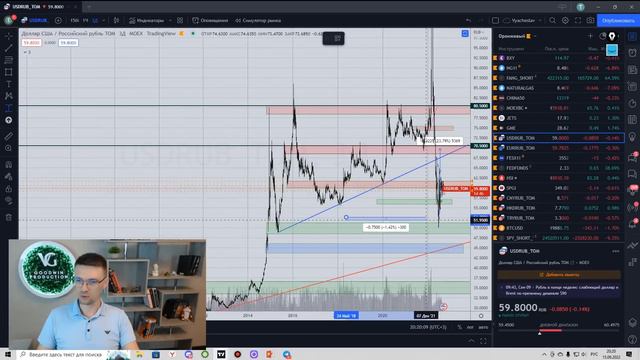Click the chart time axis settings gear
640x360 pixels.
pyautogui.click(x=481, y=316)
